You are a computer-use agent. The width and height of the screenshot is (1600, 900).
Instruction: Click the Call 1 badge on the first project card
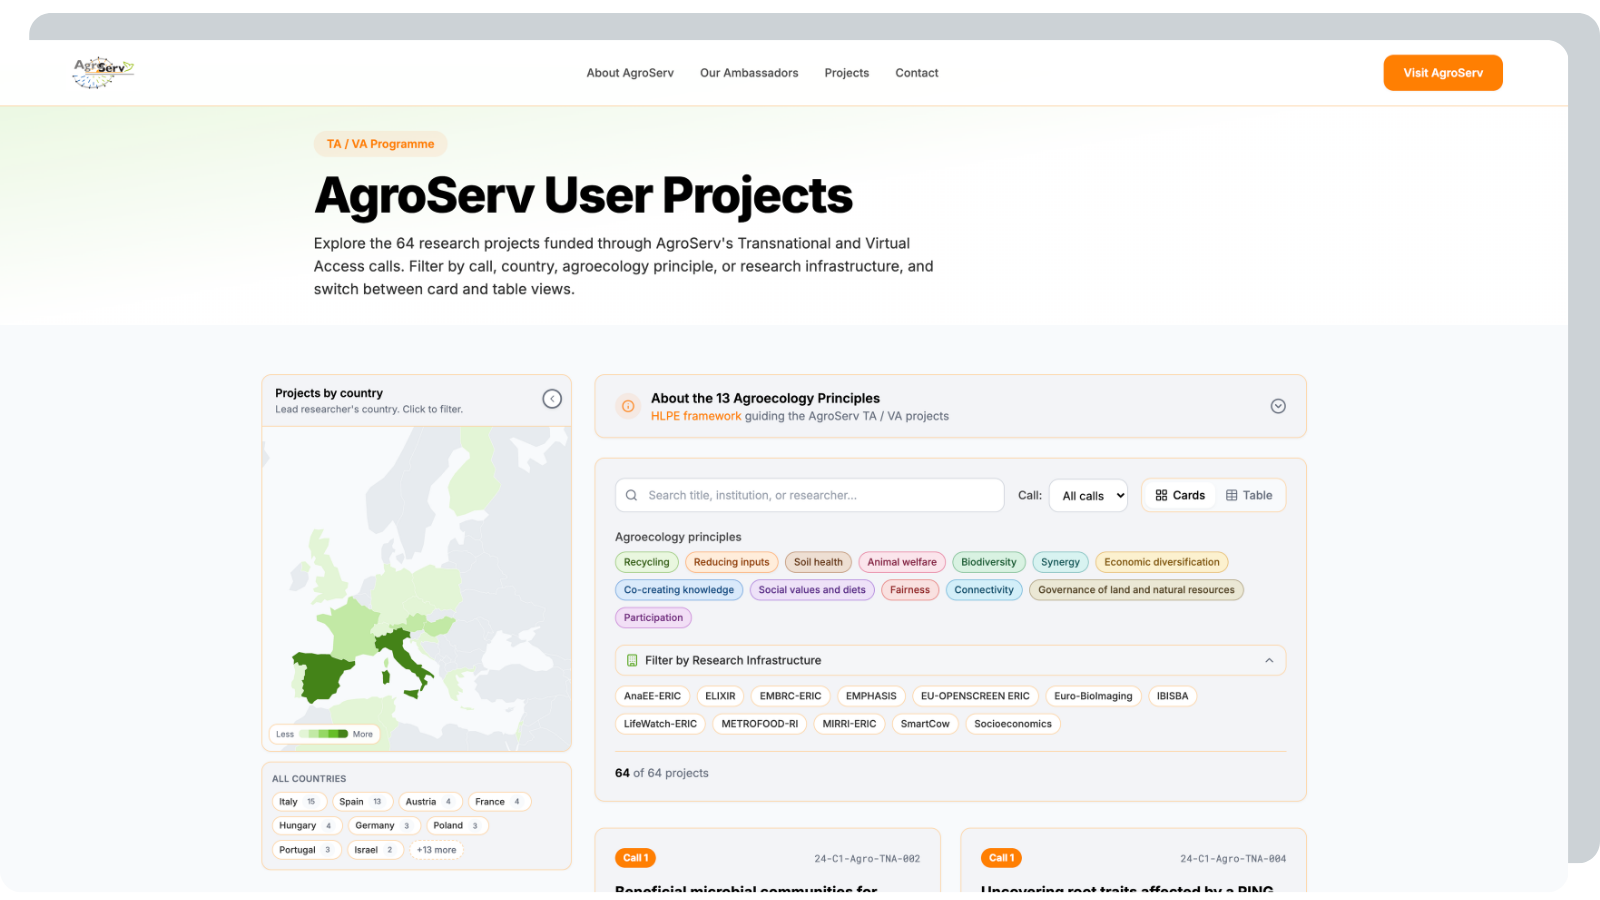pos(635,857)
